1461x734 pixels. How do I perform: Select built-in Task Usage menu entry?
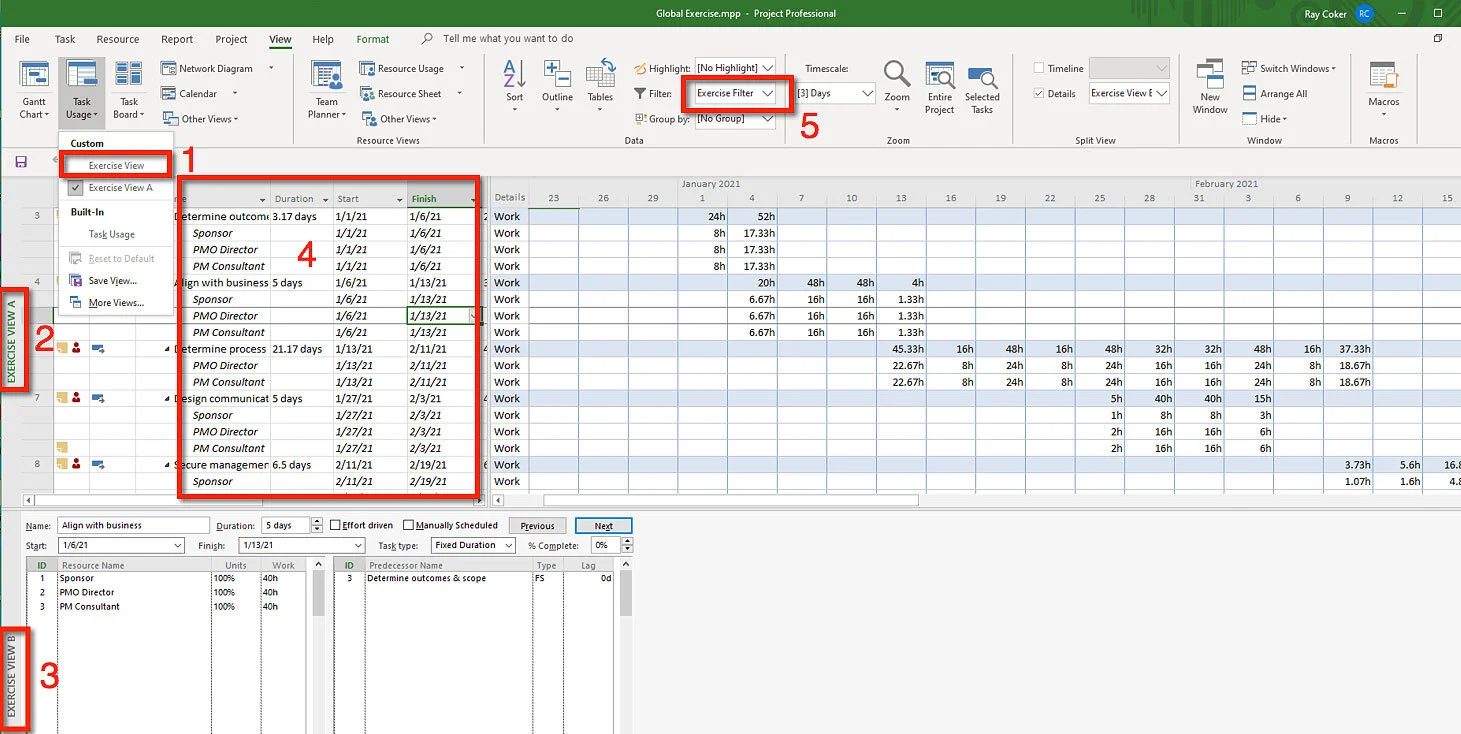(x=111, y=234)
